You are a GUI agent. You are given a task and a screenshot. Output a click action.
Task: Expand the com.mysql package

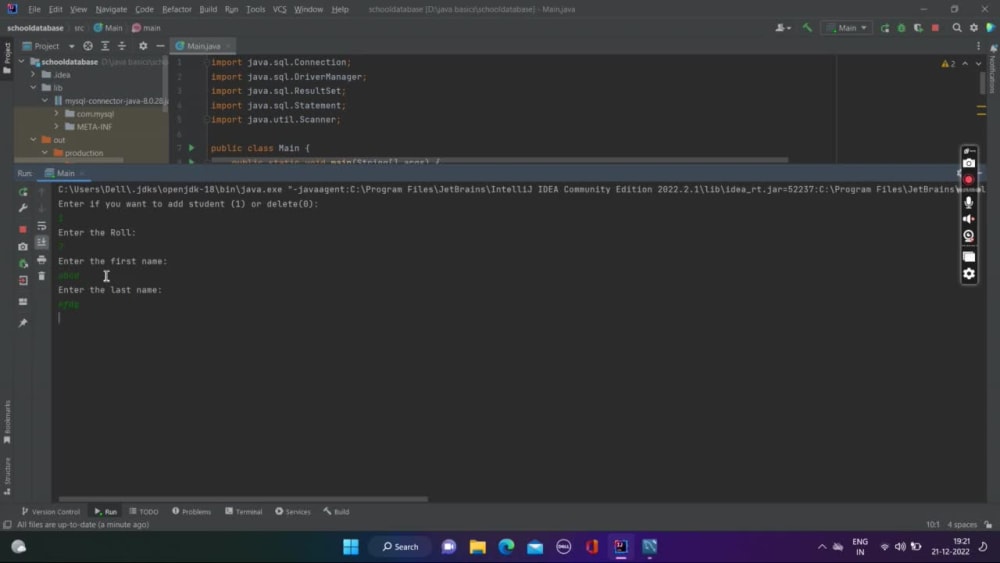tap(56, 113)
